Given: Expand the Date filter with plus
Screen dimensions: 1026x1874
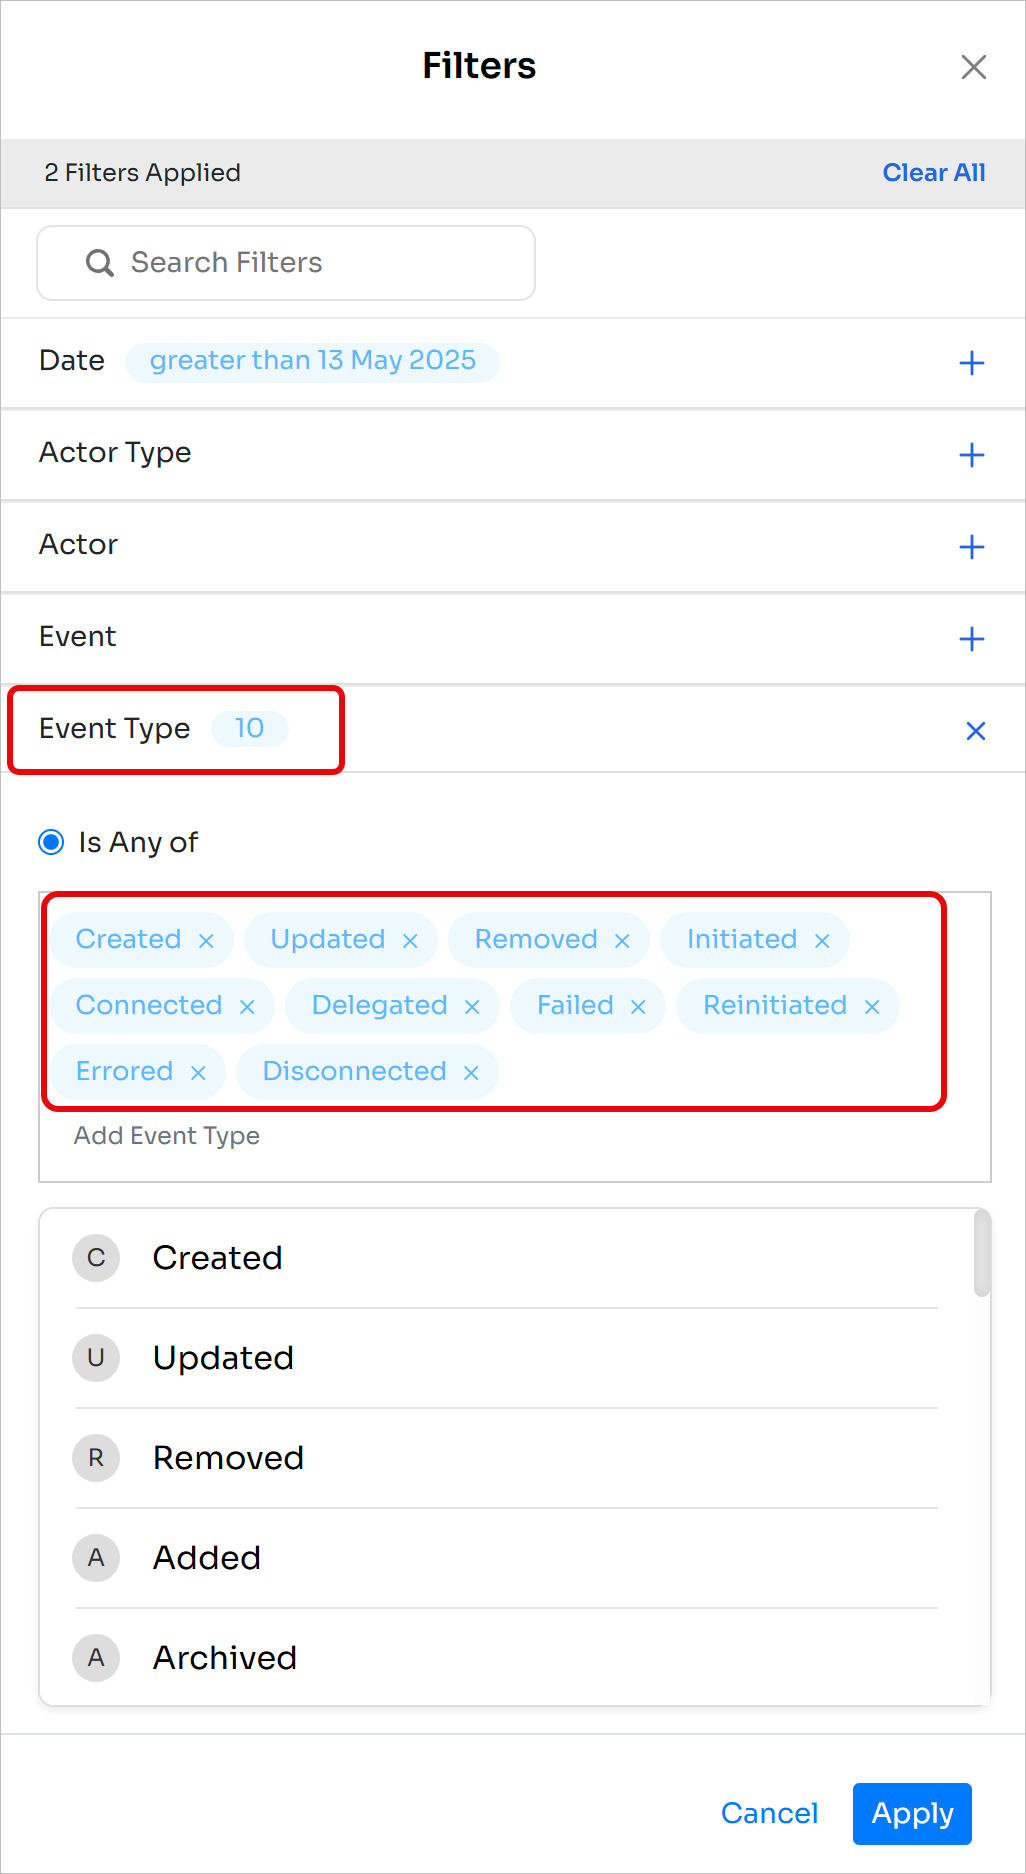Looking at the screenshot, I should click(x=972, y=363).
